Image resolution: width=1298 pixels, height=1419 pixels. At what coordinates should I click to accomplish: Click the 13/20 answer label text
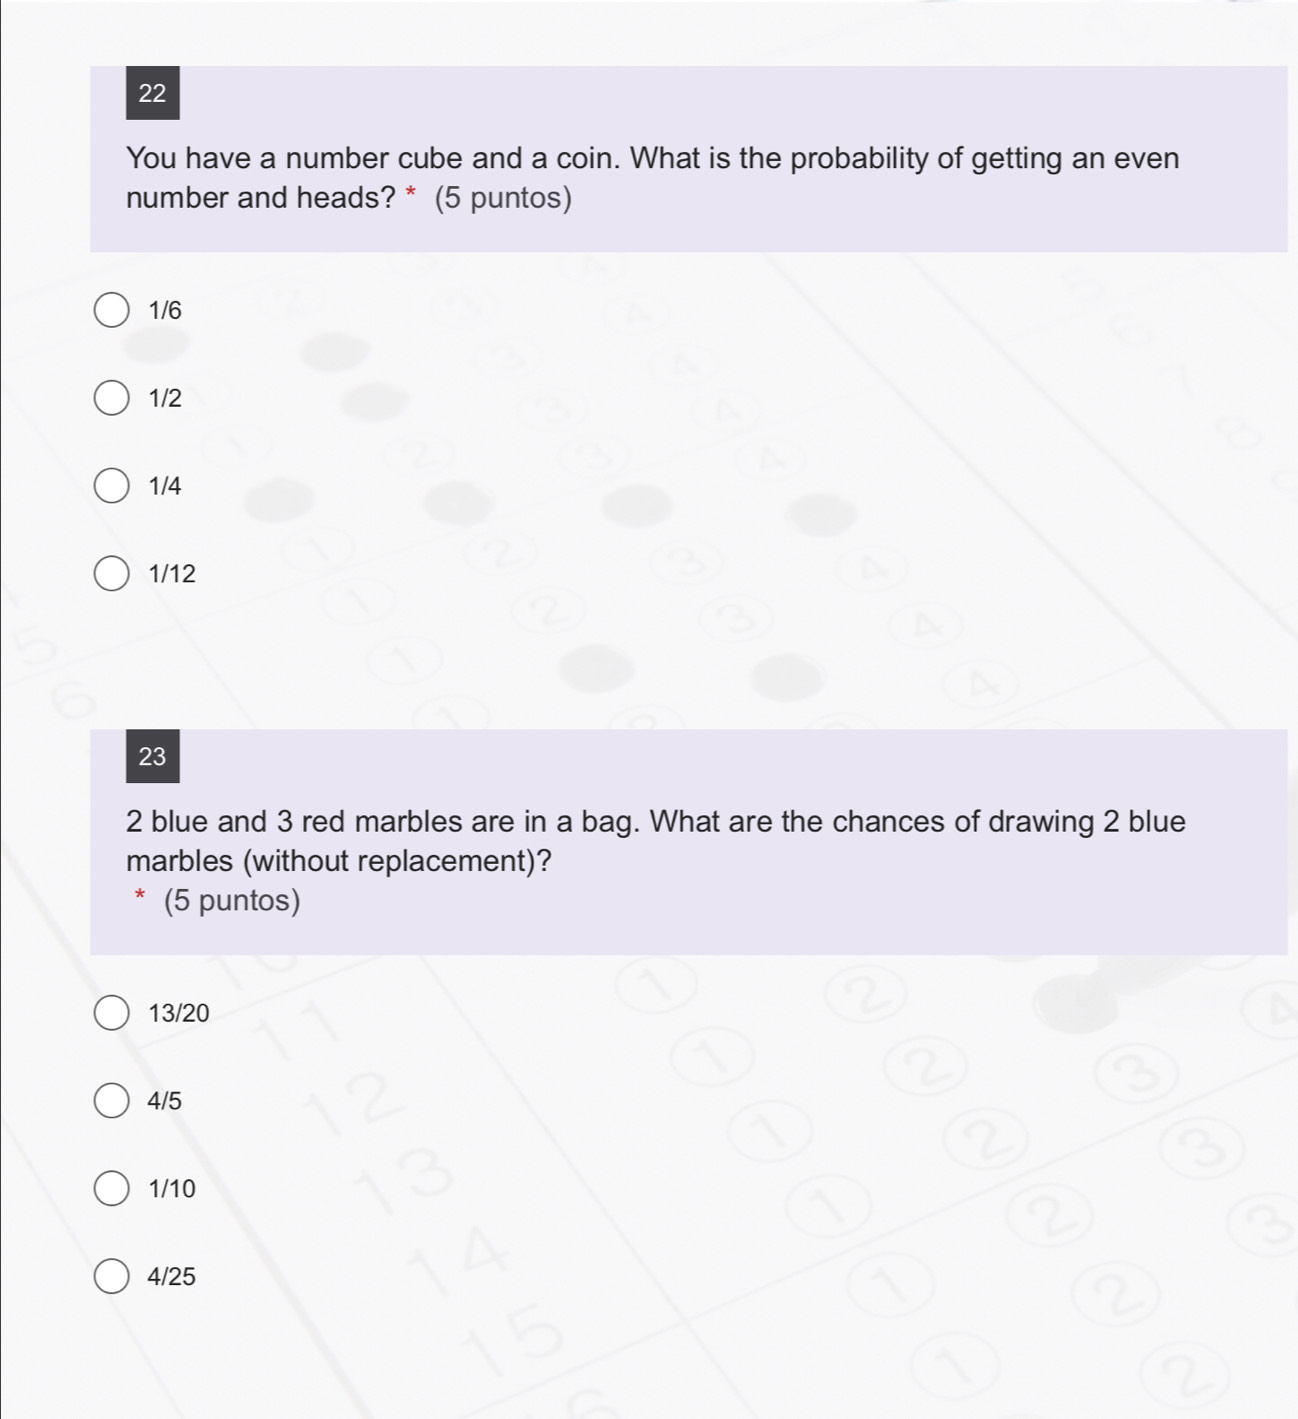179,1014
